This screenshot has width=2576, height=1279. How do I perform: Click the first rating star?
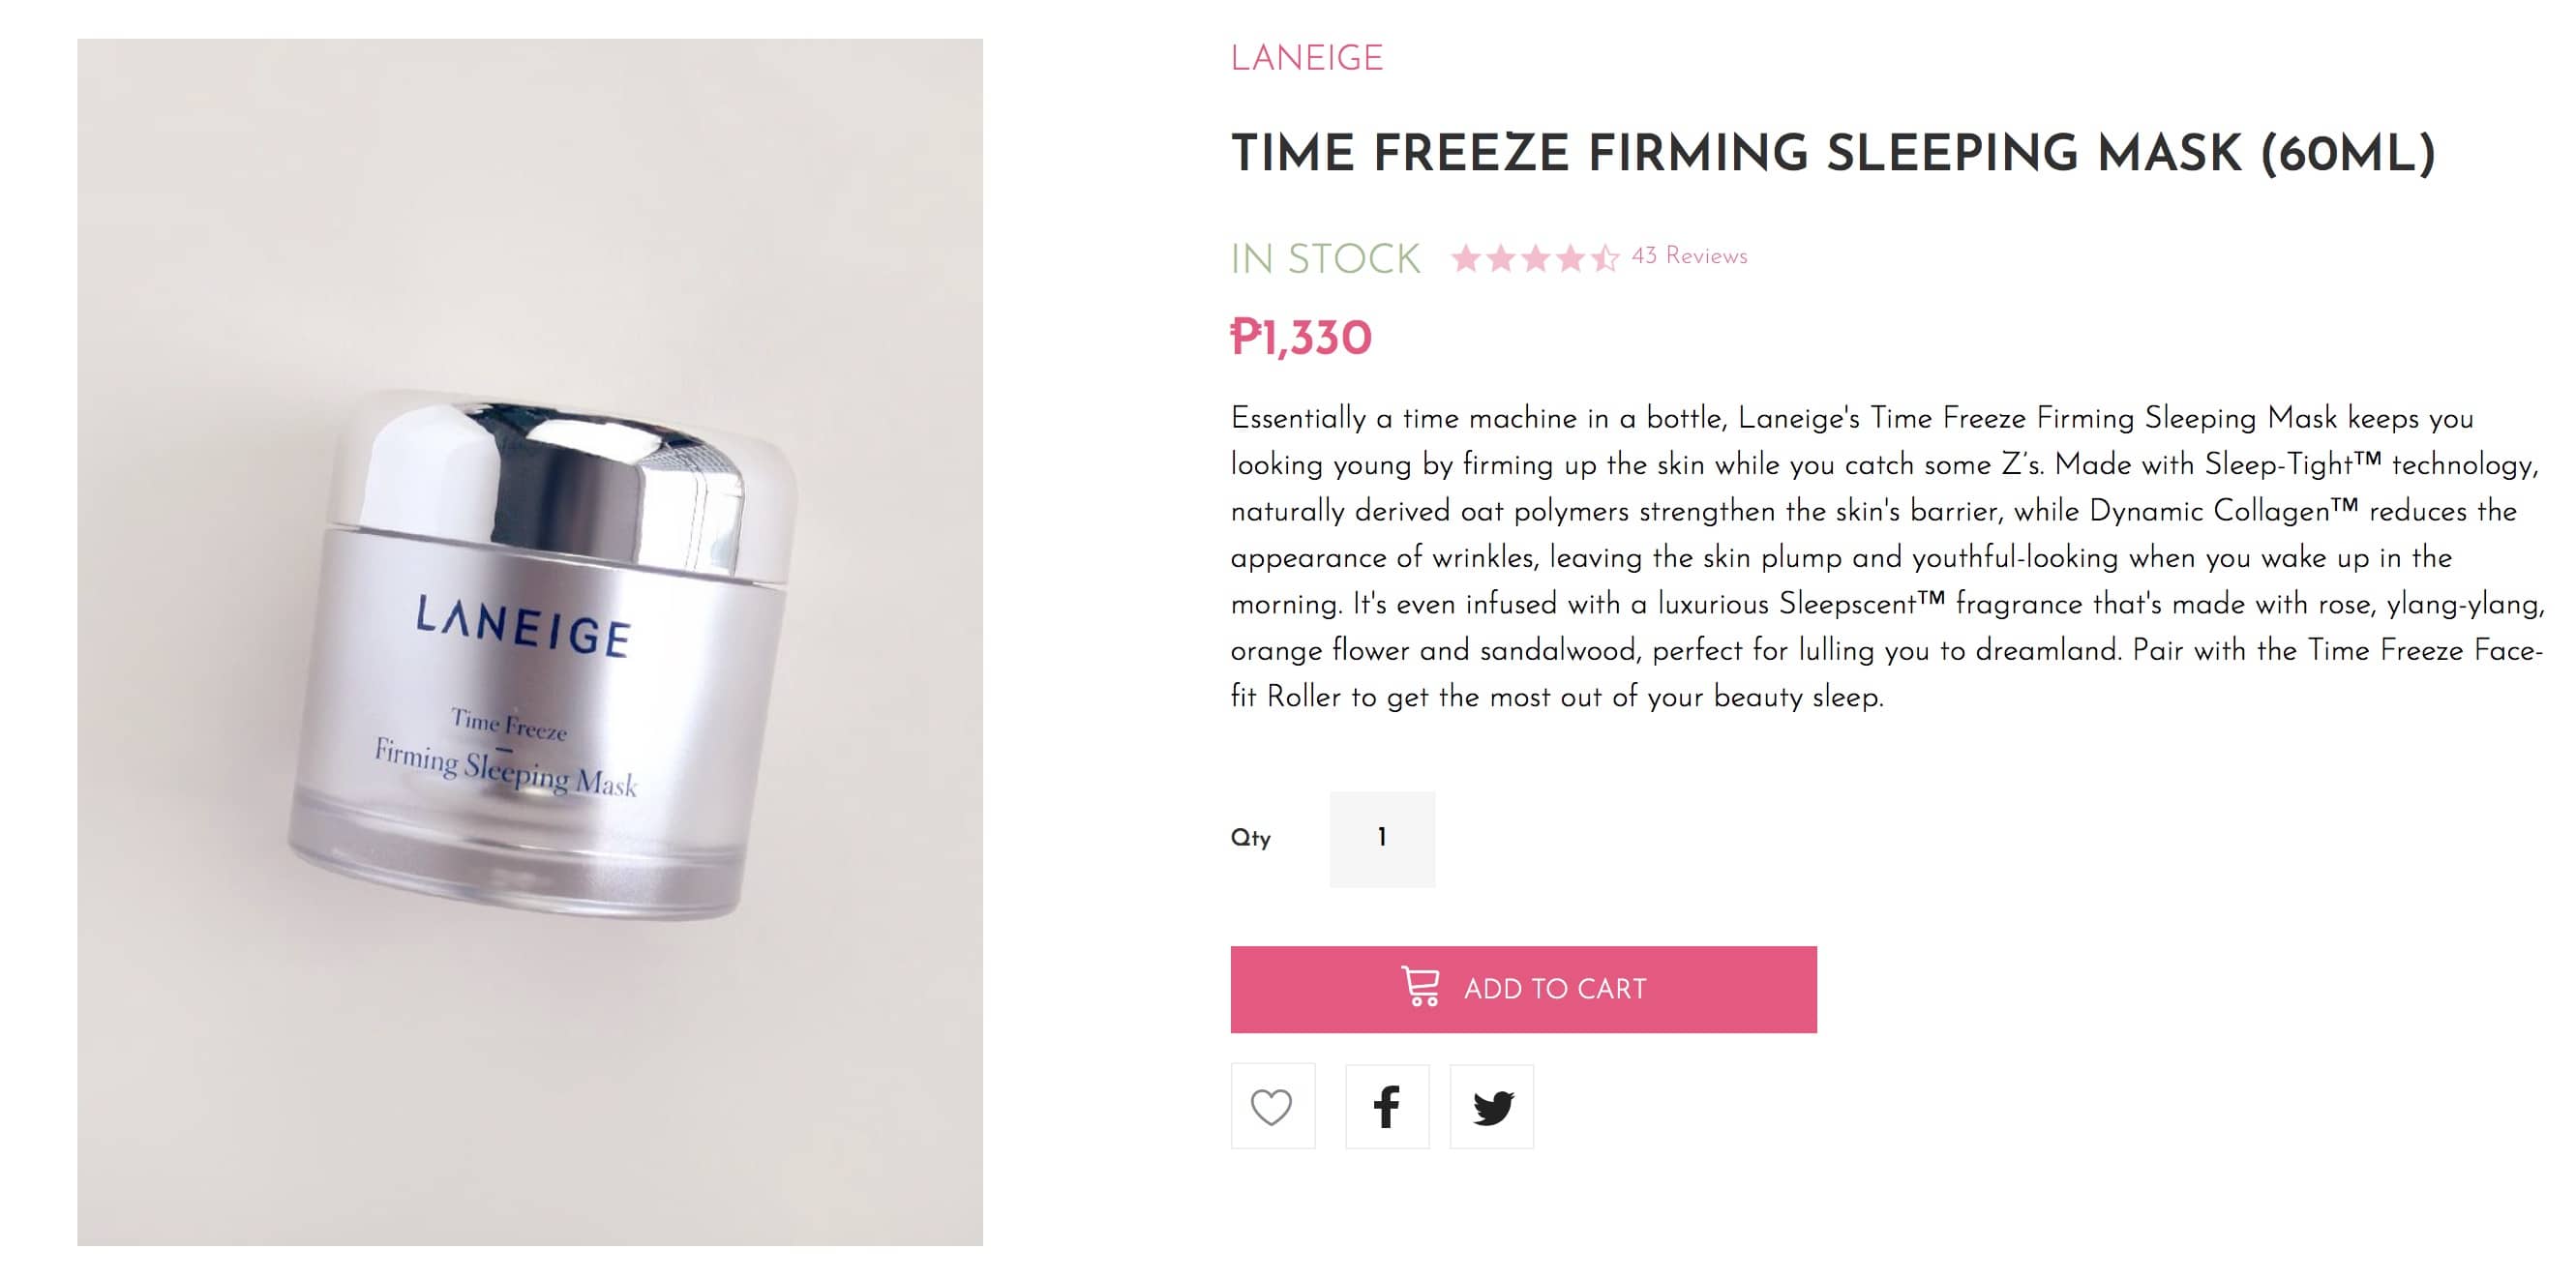[1466, 258]
